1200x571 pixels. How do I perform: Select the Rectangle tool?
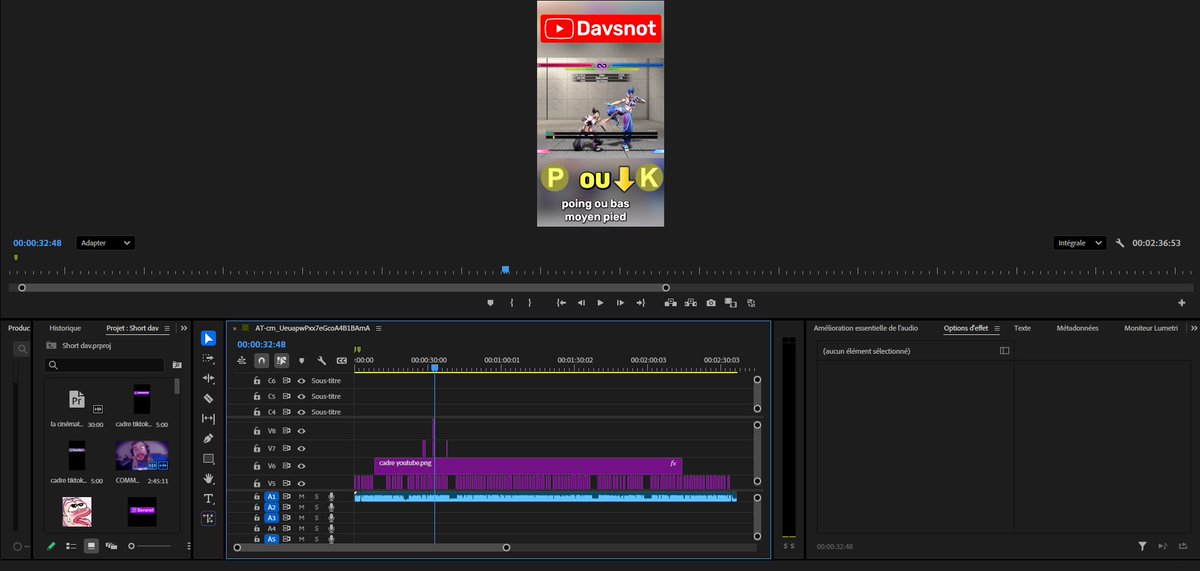(x=208, y=458)
